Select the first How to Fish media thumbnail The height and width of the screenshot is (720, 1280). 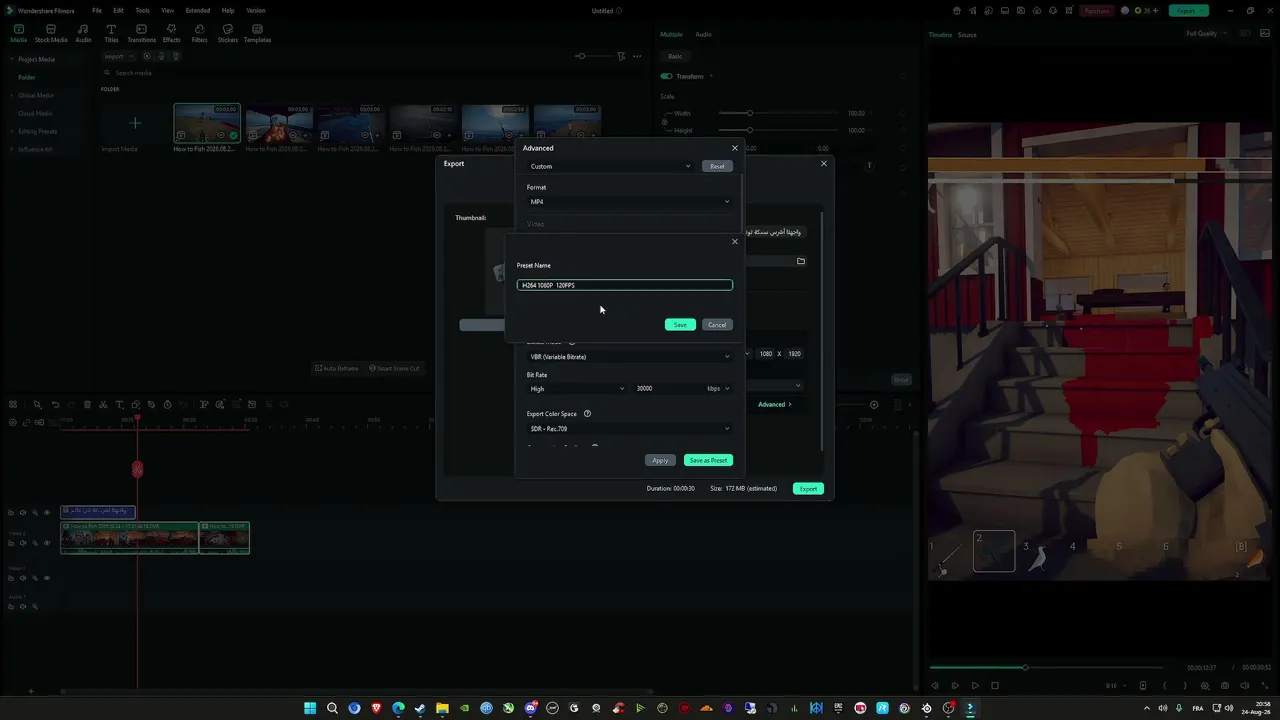tap(207, 124)
